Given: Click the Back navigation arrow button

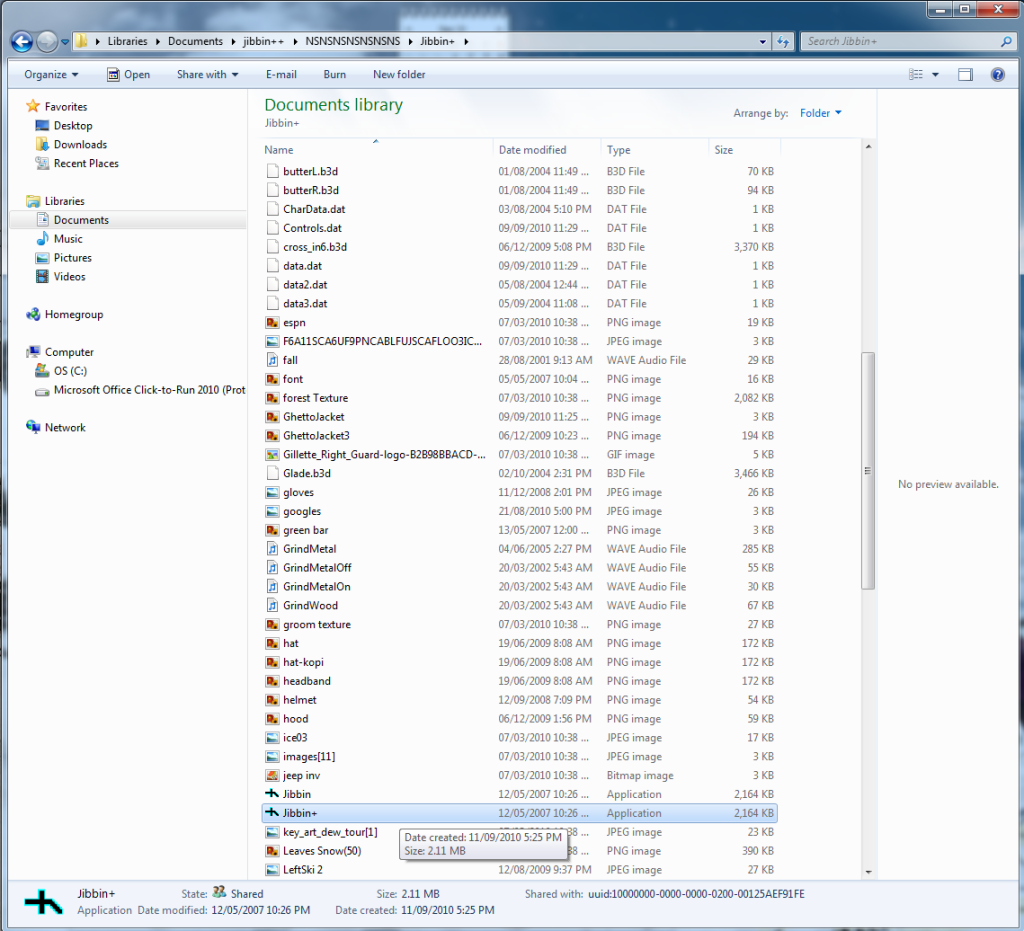Looking at the screenshot, I should click(x=22, y=42).
